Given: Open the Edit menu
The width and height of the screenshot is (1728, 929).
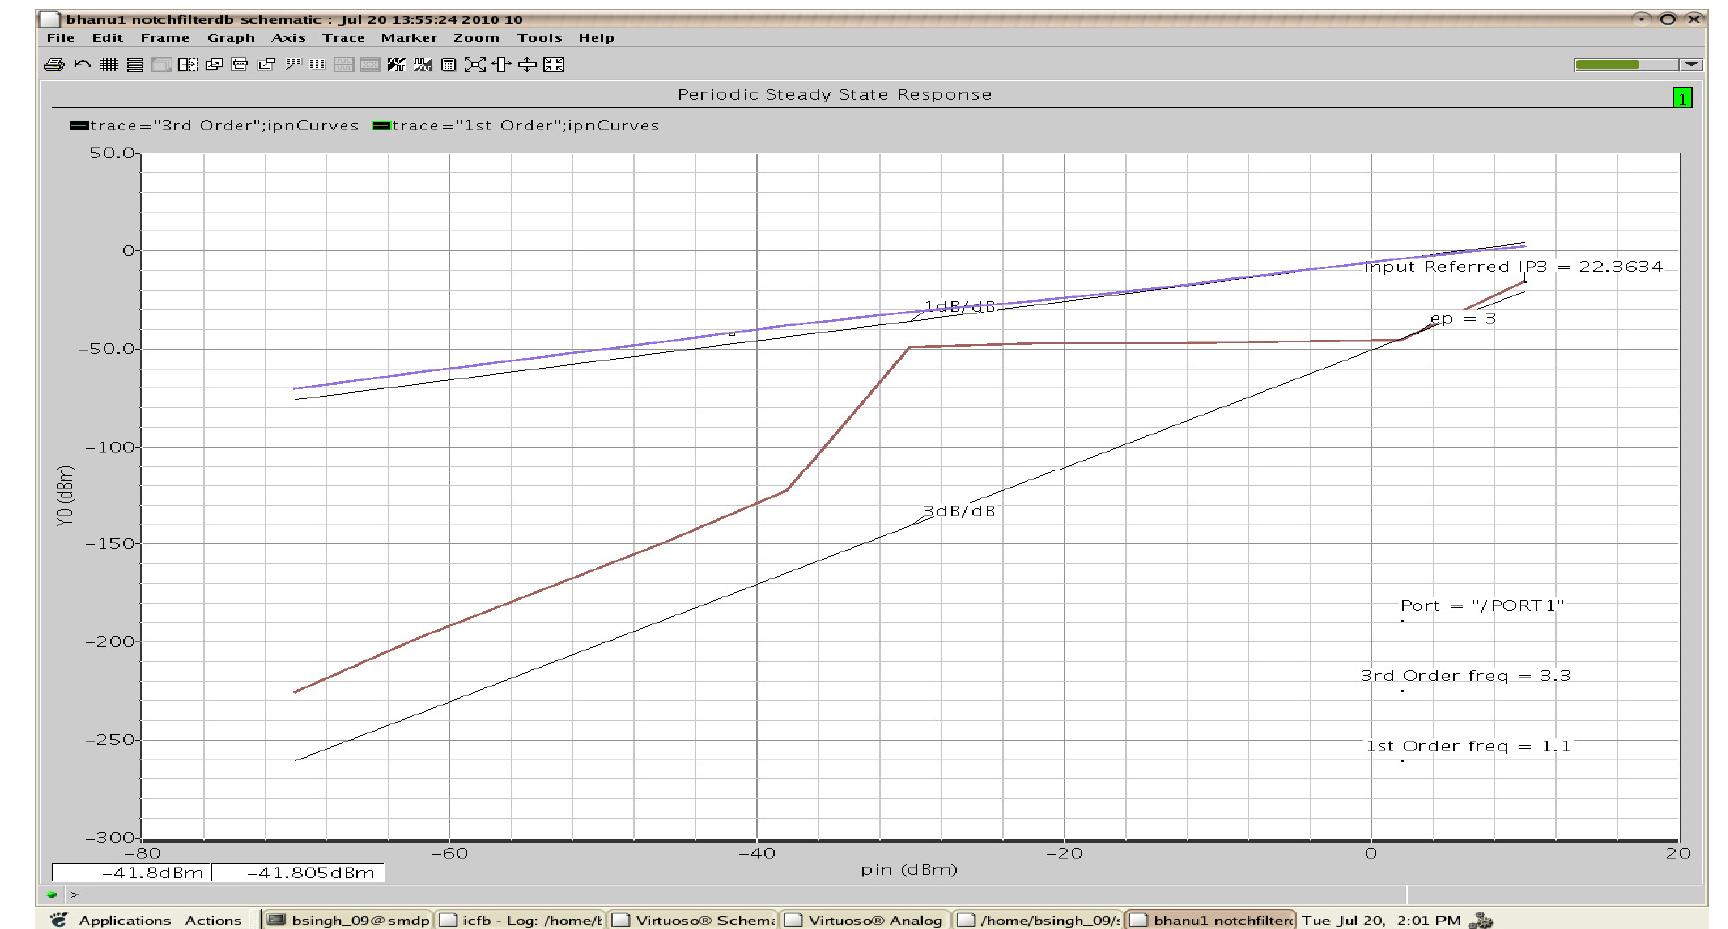Looking at the screenshot, I should (x=107, y=38).
